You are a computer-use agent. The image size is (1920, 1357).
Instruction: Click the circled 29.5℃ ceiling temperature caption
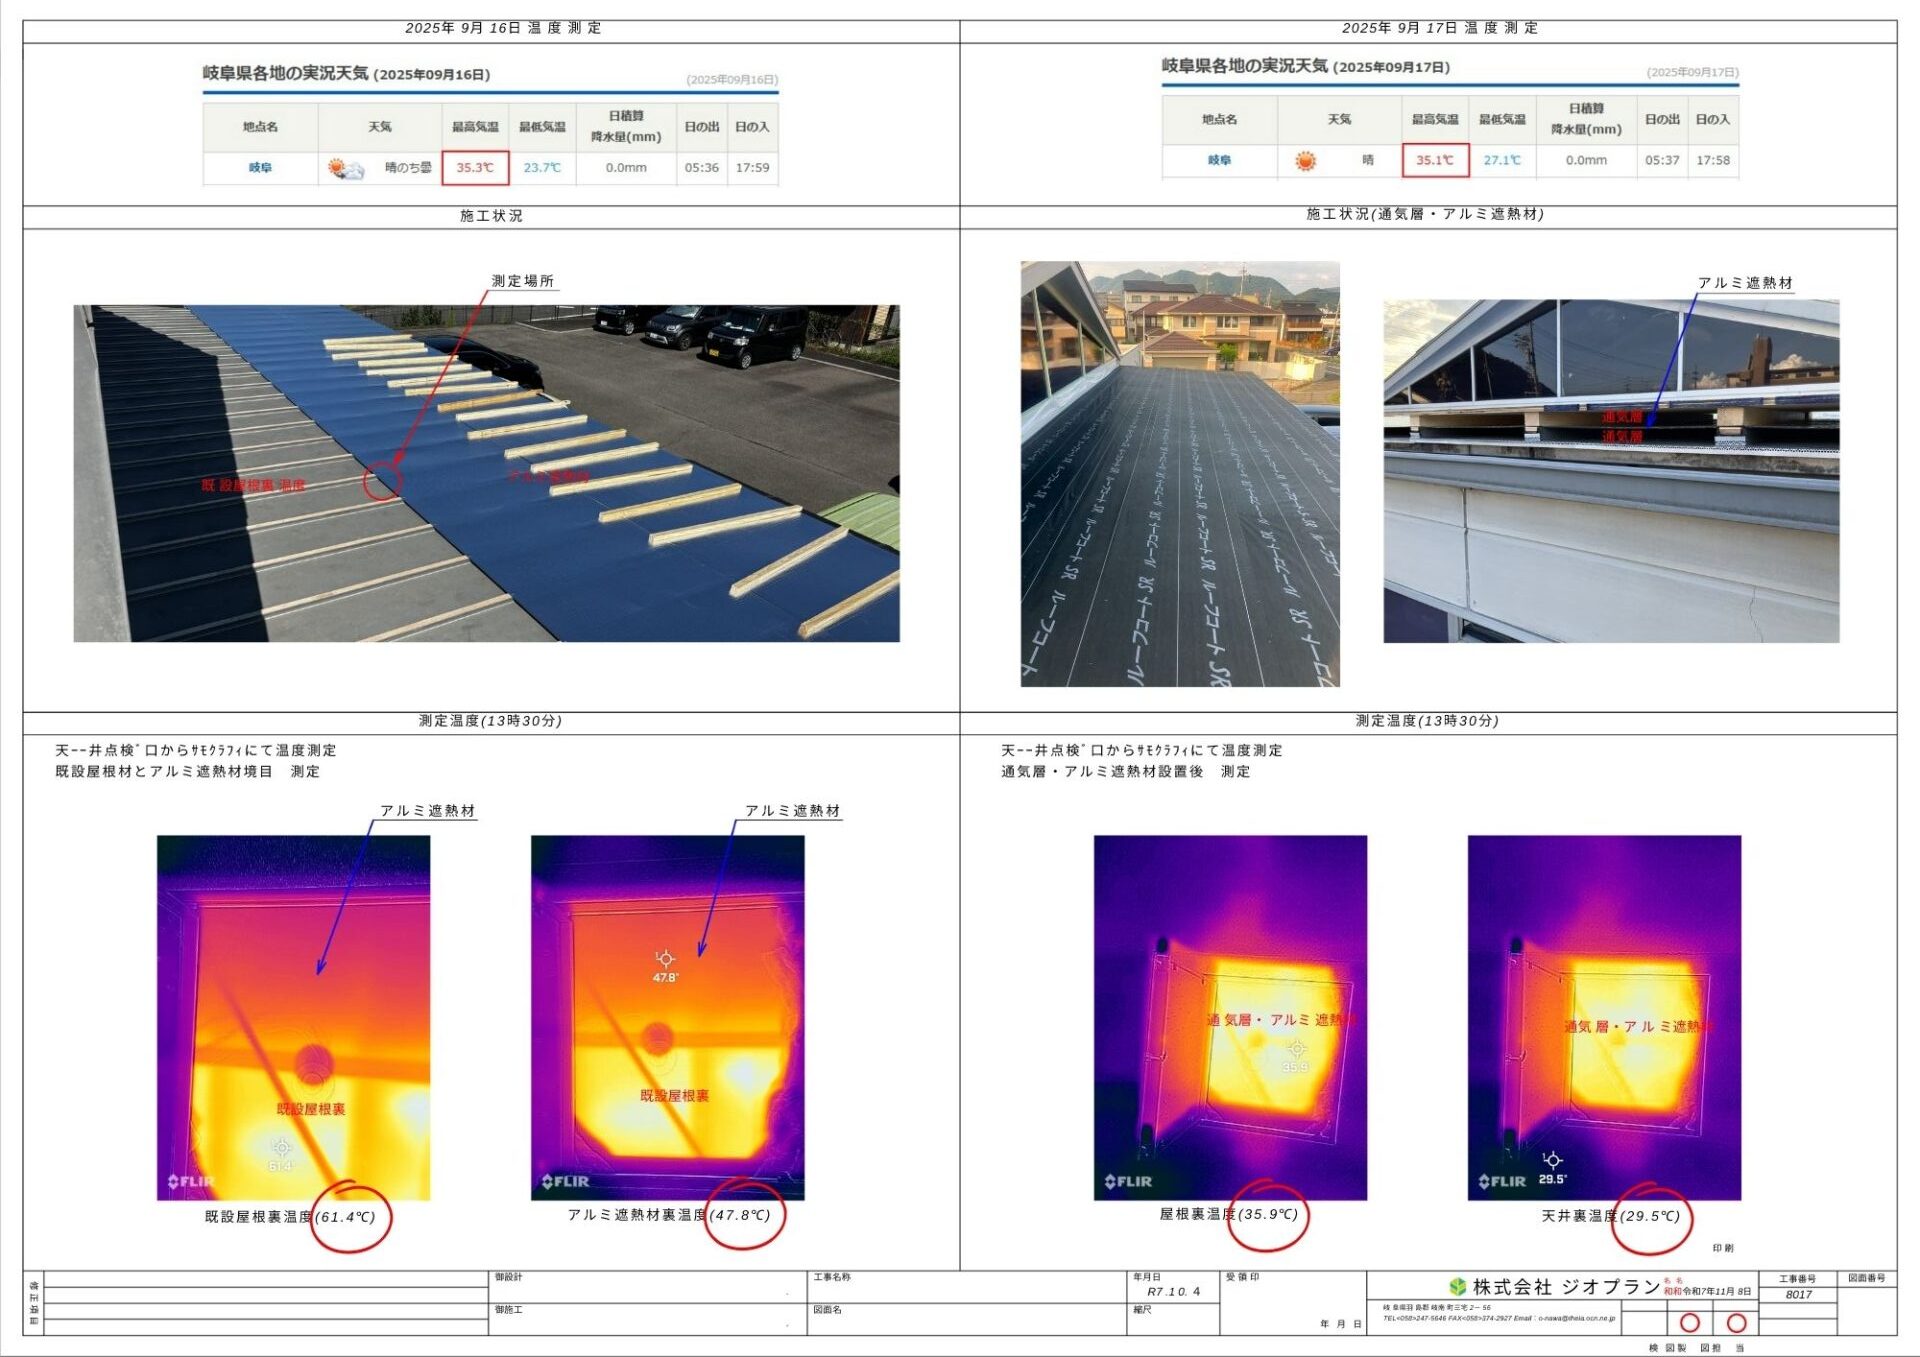pyautogui.click(x=1650, y=1216)
